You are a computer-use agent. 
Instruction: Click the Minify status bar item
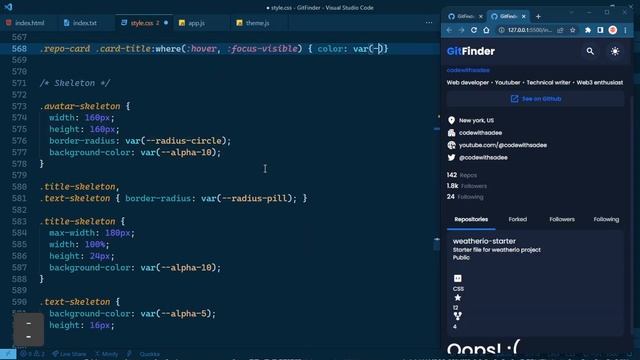click(107, 354)
